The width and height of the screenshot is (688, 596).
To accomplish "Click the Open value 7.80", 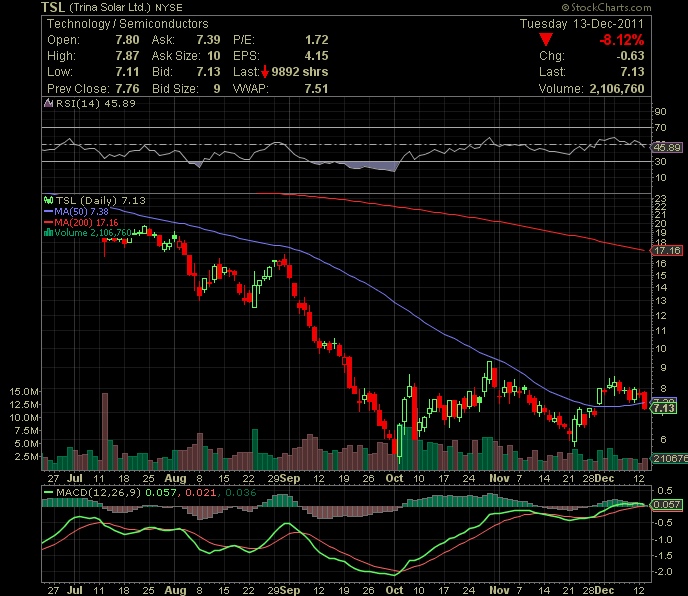I will pos(127,40).
